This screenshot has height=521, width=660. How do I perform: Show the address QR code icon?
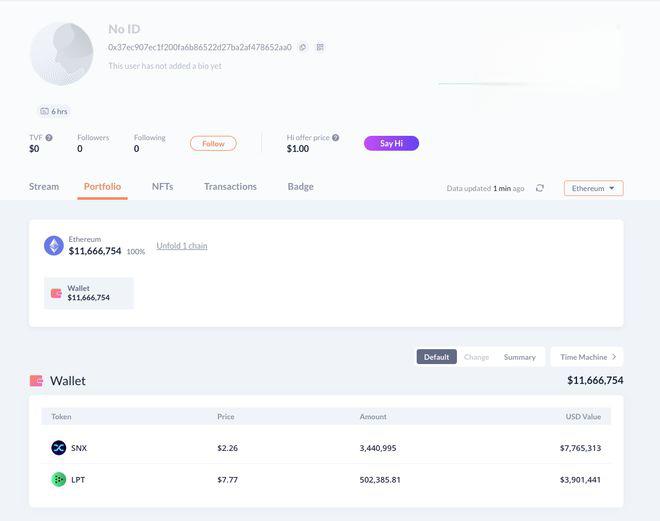320,47
